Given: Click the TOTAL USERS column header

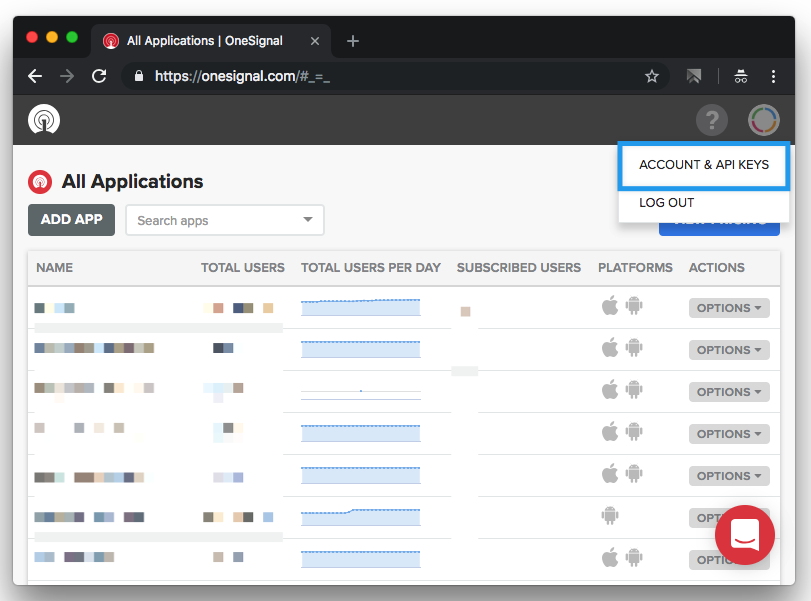Looking at the screenshot, I should (x=243, y=268).
